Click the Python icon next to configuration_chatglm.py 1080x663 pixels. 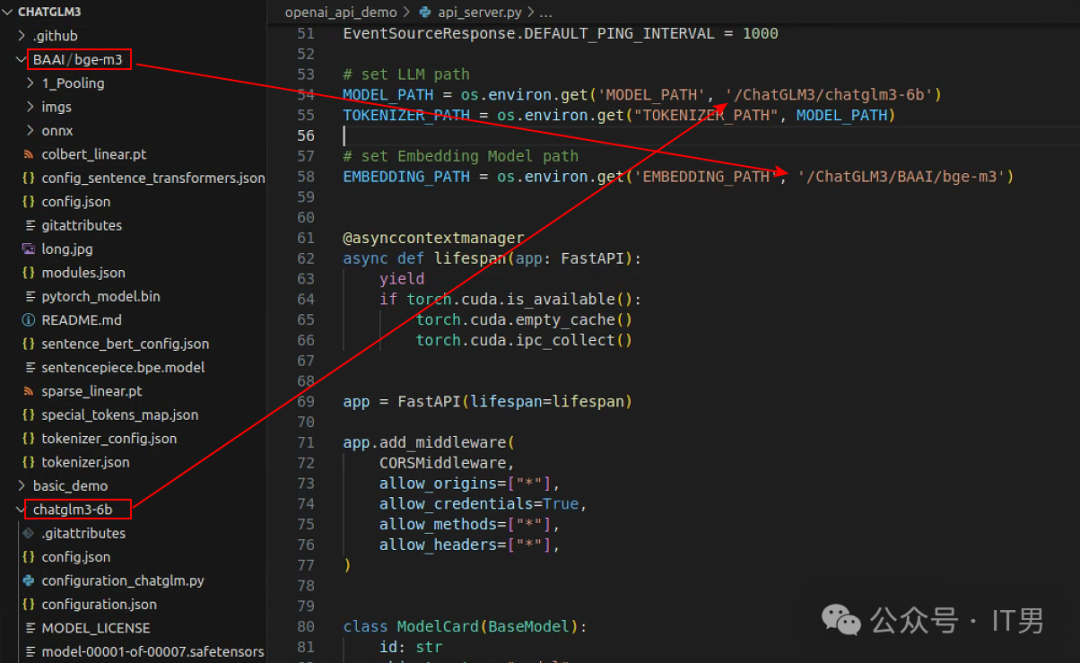pyautogui.click(x=29, y=581)
